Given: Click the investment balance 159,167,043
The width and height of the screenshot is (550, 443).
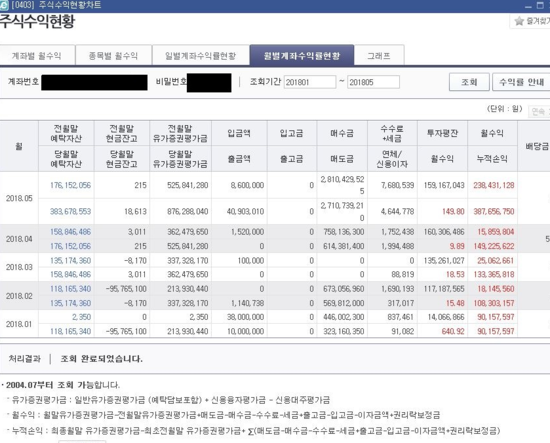Looking at the screenshot, I should (444, 185).
